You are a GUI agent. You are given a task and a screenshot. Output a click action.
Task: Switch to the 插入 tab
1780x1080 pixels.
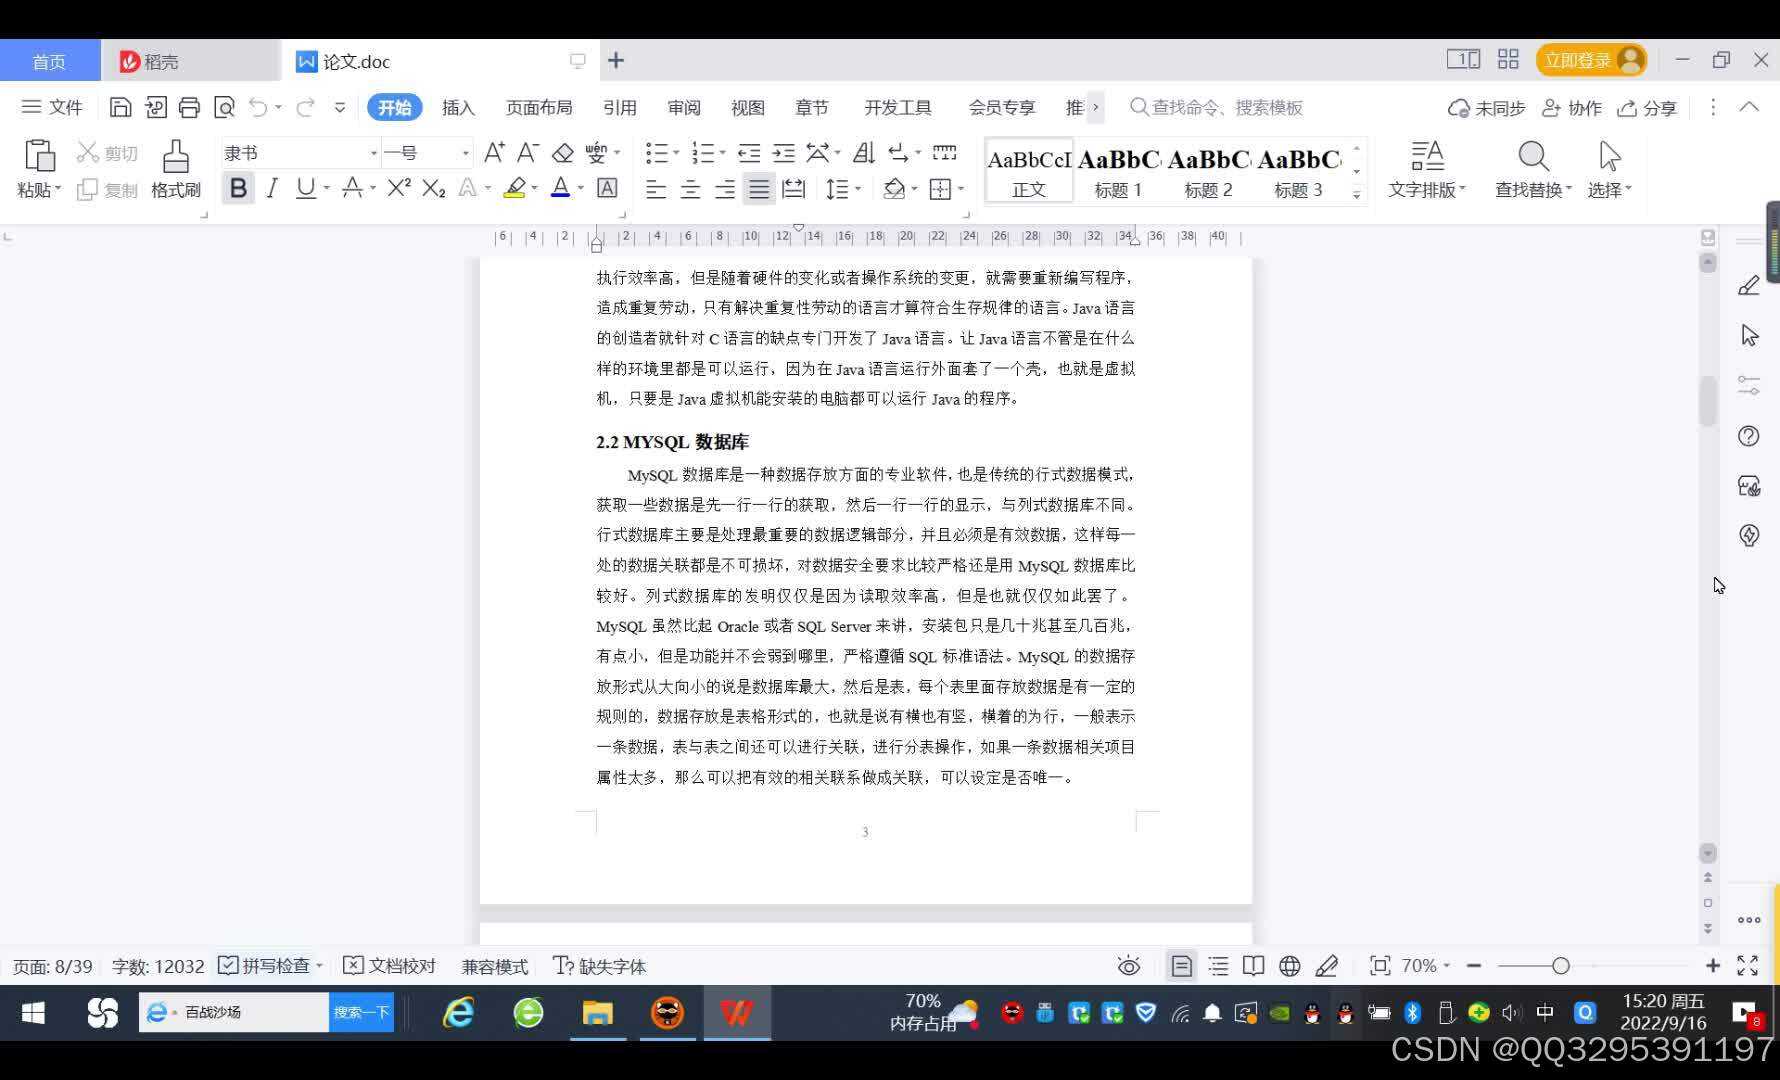pos(458,107)
